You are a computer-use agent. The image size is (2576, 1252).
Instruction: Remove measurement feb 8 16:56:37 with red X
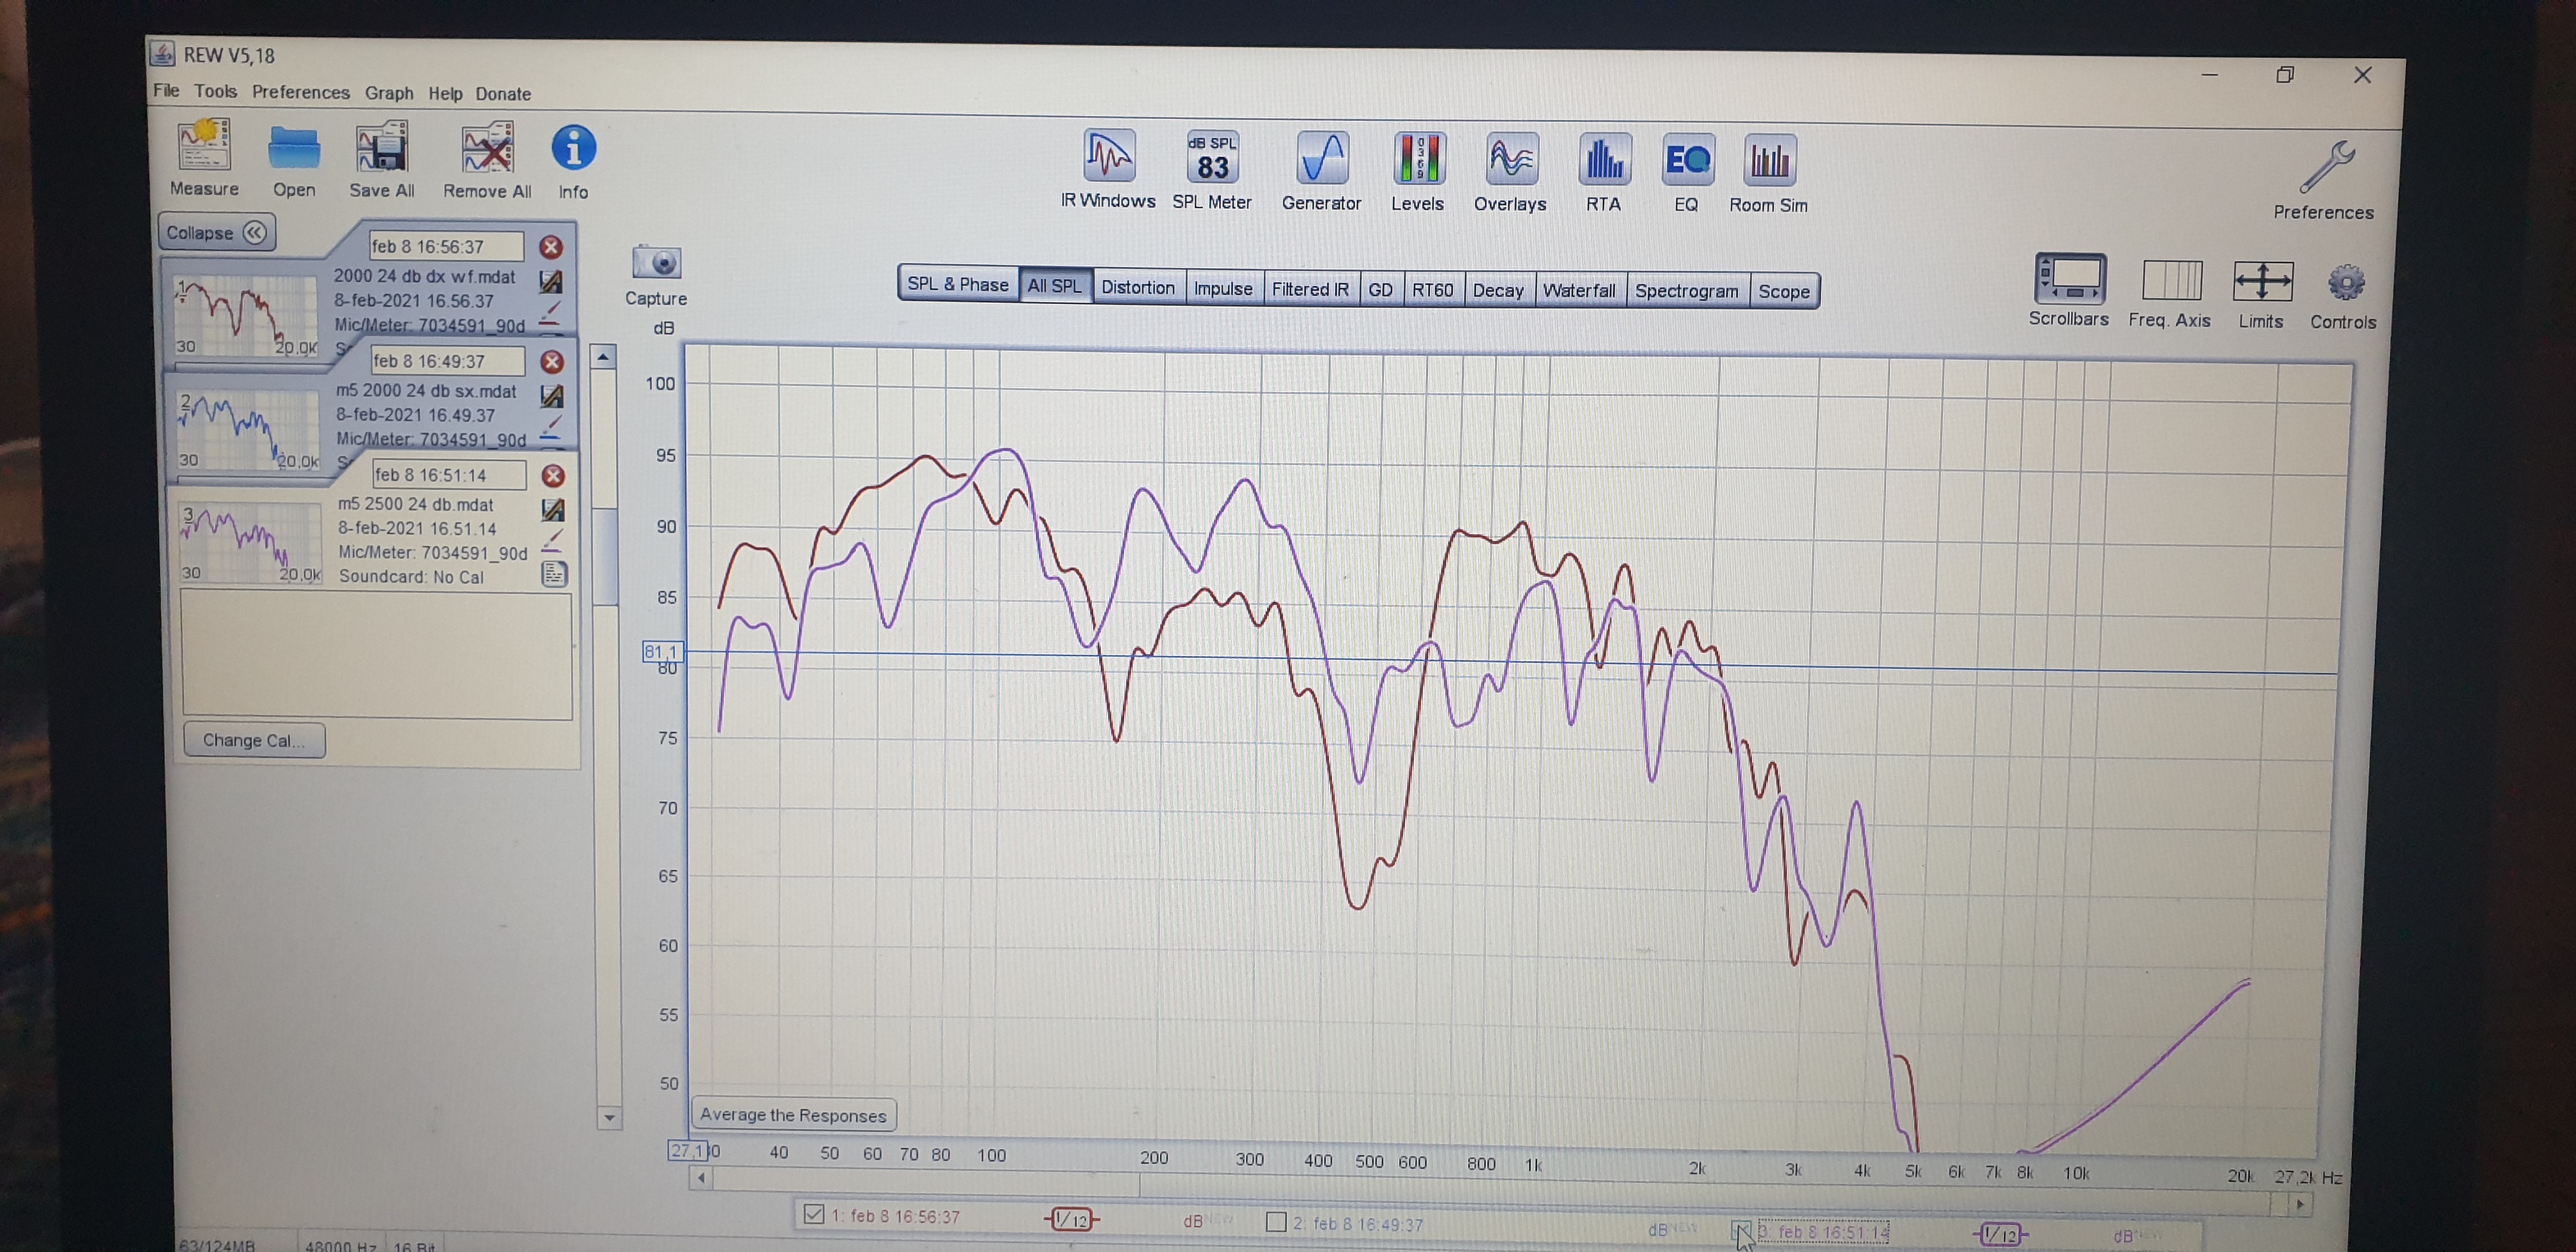click(x=551, y=247)
